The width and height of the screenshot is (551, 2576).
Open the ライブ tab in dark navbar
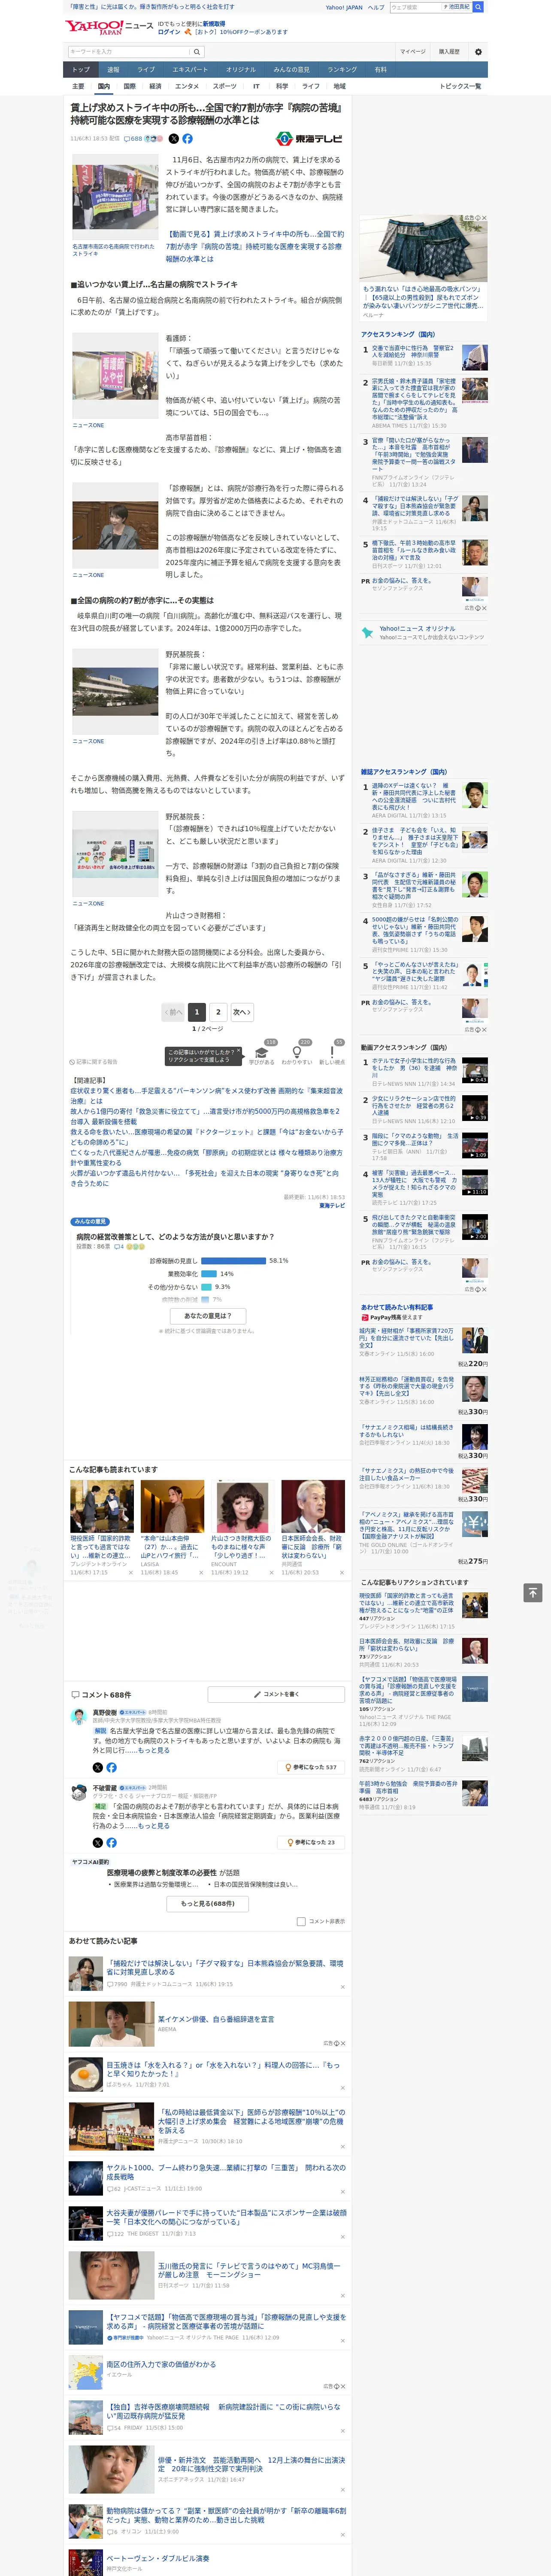click(x=146, y=70)
